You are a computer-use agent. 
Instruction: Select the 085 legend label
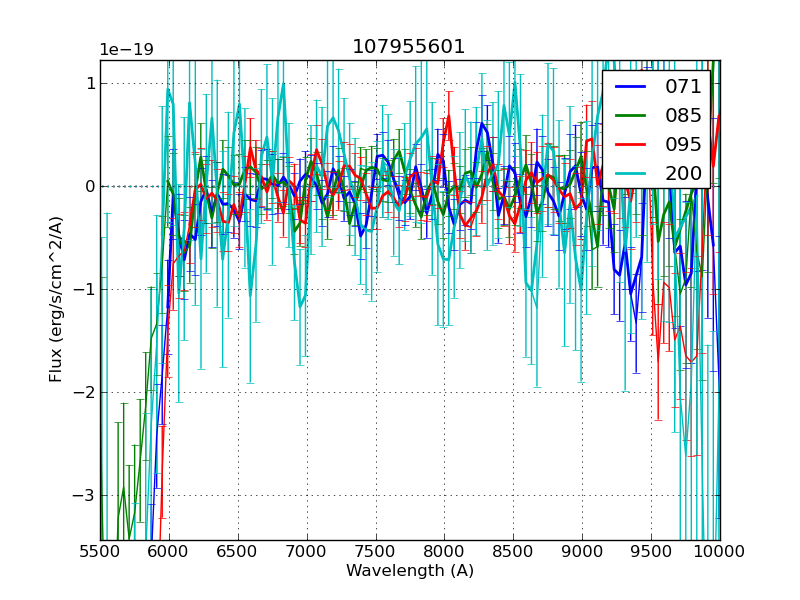683,116
